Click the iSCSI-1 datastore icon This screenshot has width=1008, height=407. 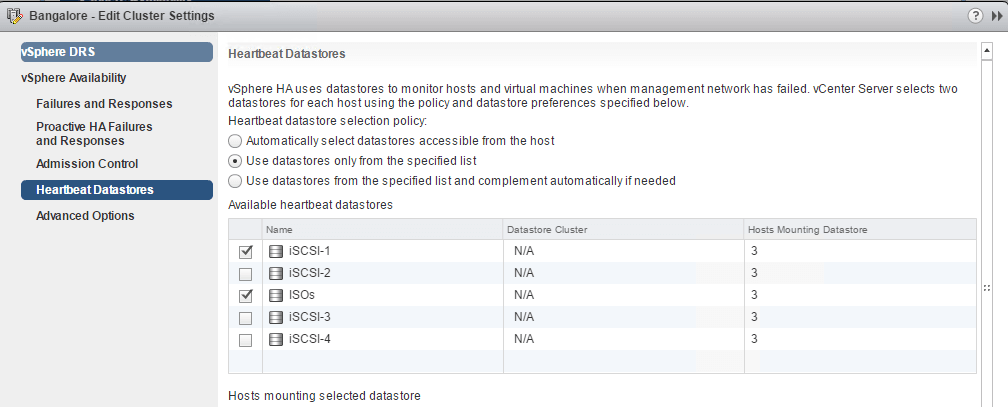pos(276,251)
